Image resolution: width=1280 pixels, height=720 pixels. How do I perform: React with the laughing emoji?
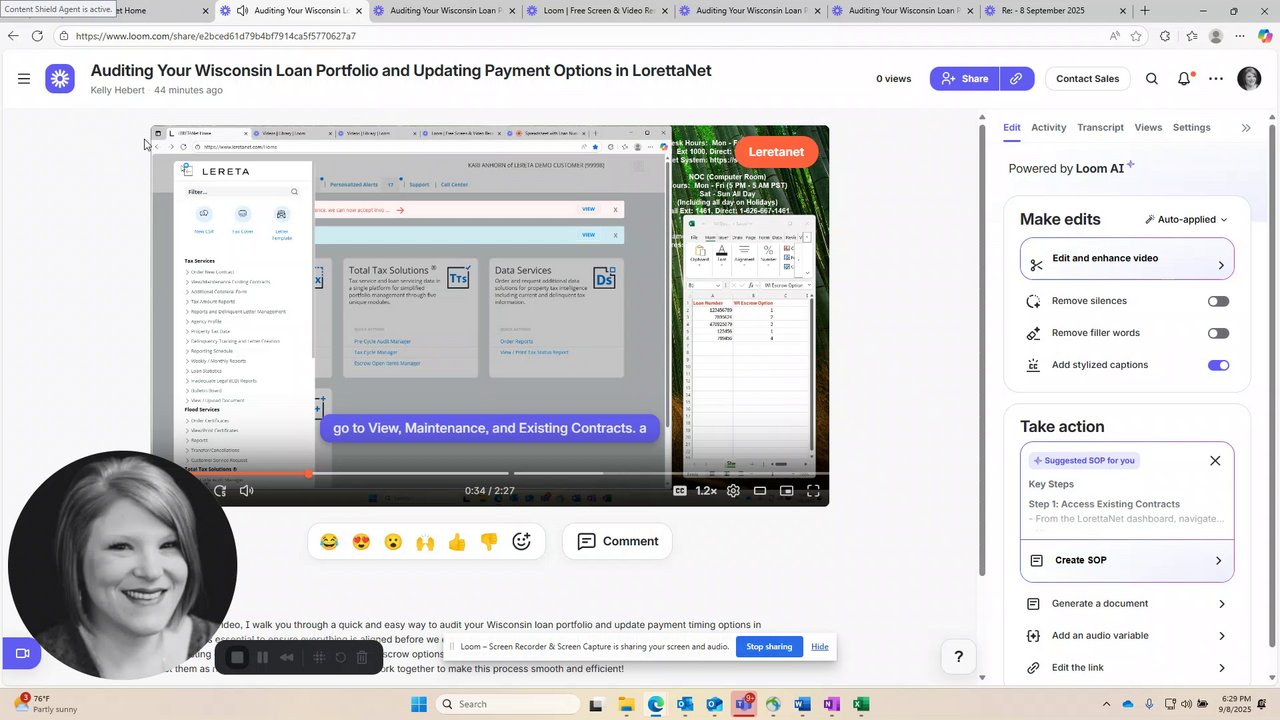click(329, 542)
